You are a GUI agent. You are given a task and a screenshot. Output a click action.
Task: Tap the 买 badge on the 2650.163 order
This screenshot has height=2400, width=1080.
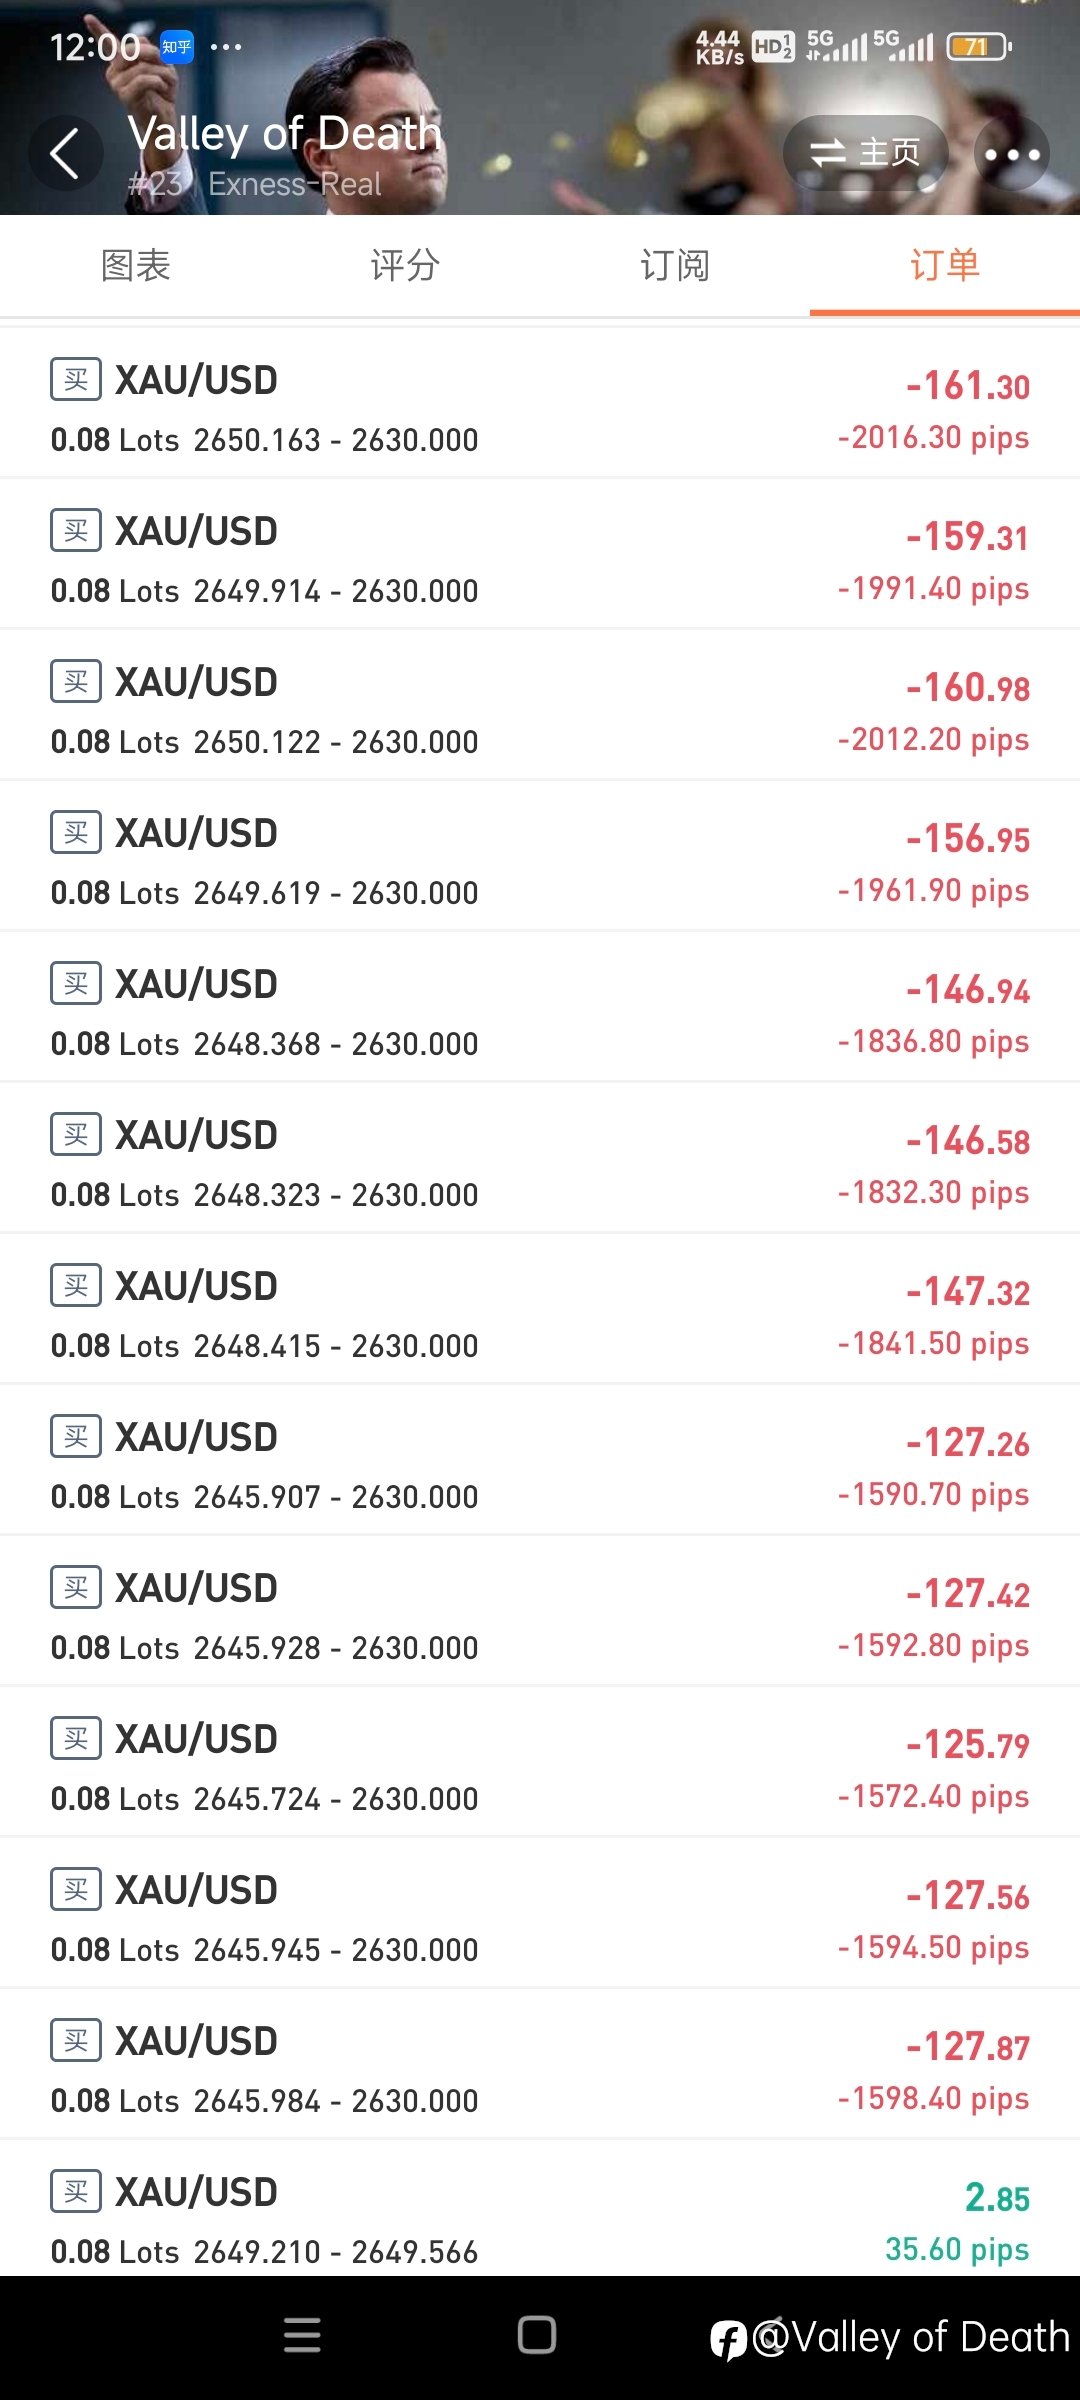(76, 379)
